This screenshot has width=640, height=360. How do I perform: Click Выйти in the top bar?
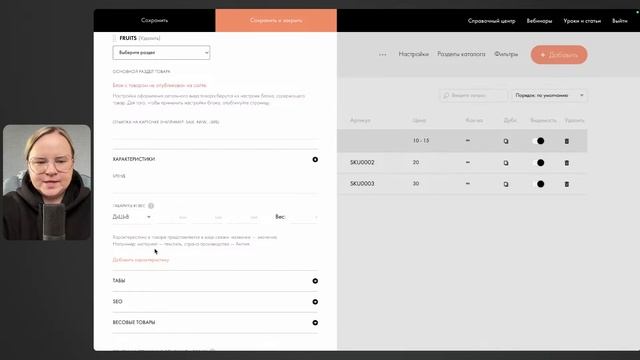pos(620,21)
